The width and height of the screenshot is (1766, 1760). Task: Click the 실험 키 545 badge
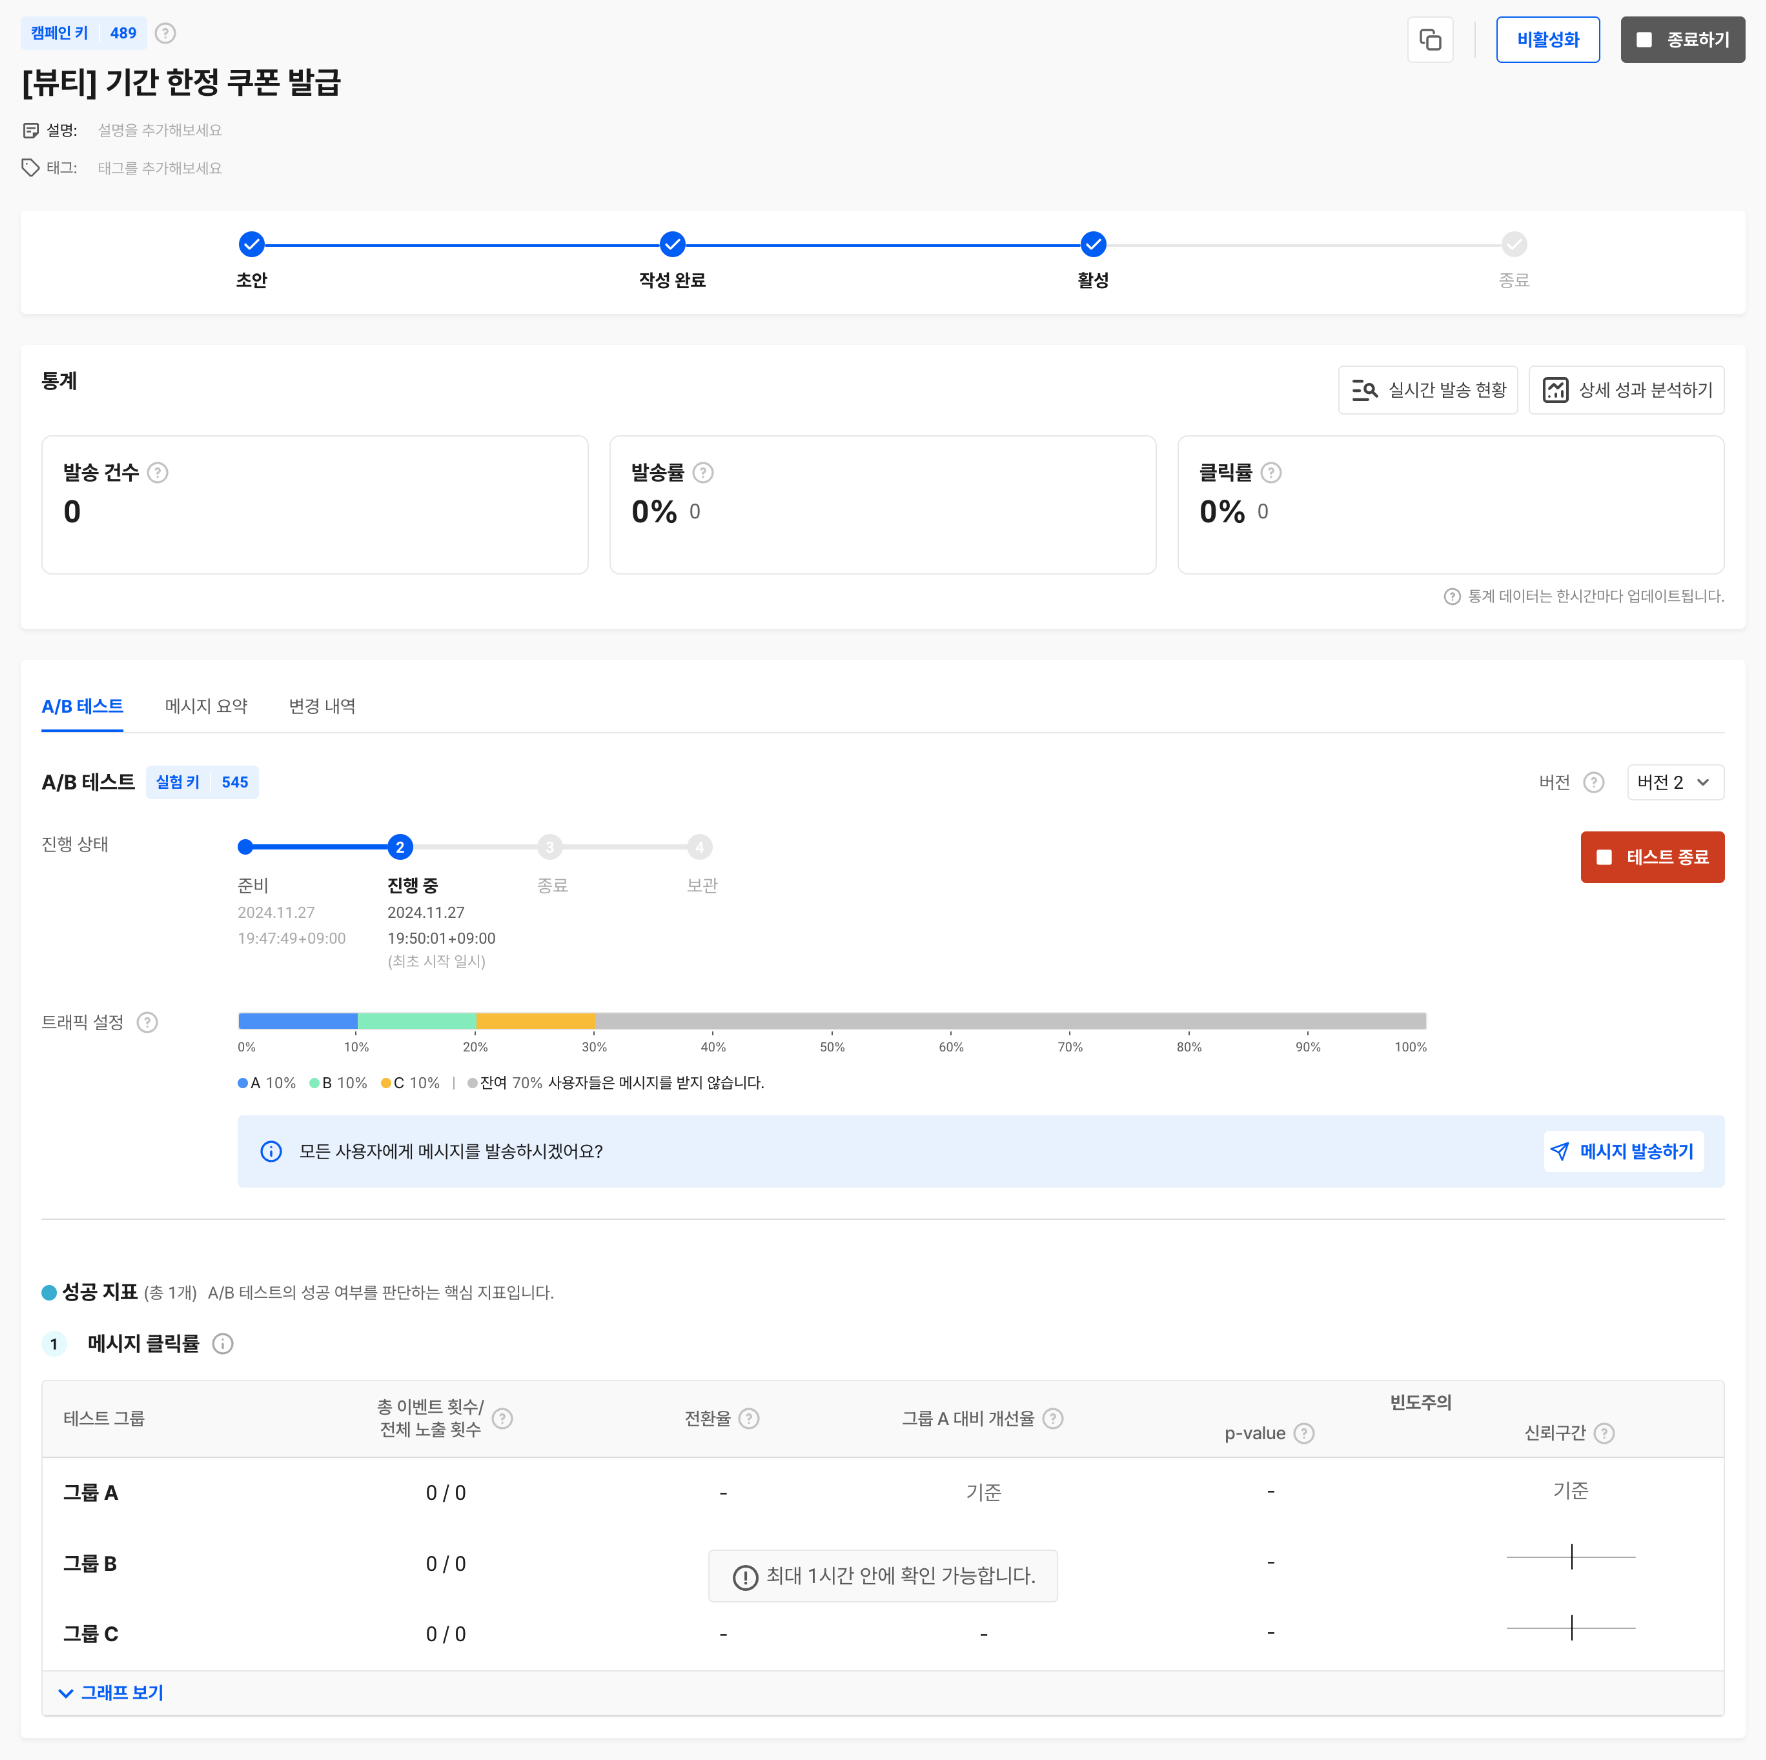pyautogui.click(x=202, y=783)
